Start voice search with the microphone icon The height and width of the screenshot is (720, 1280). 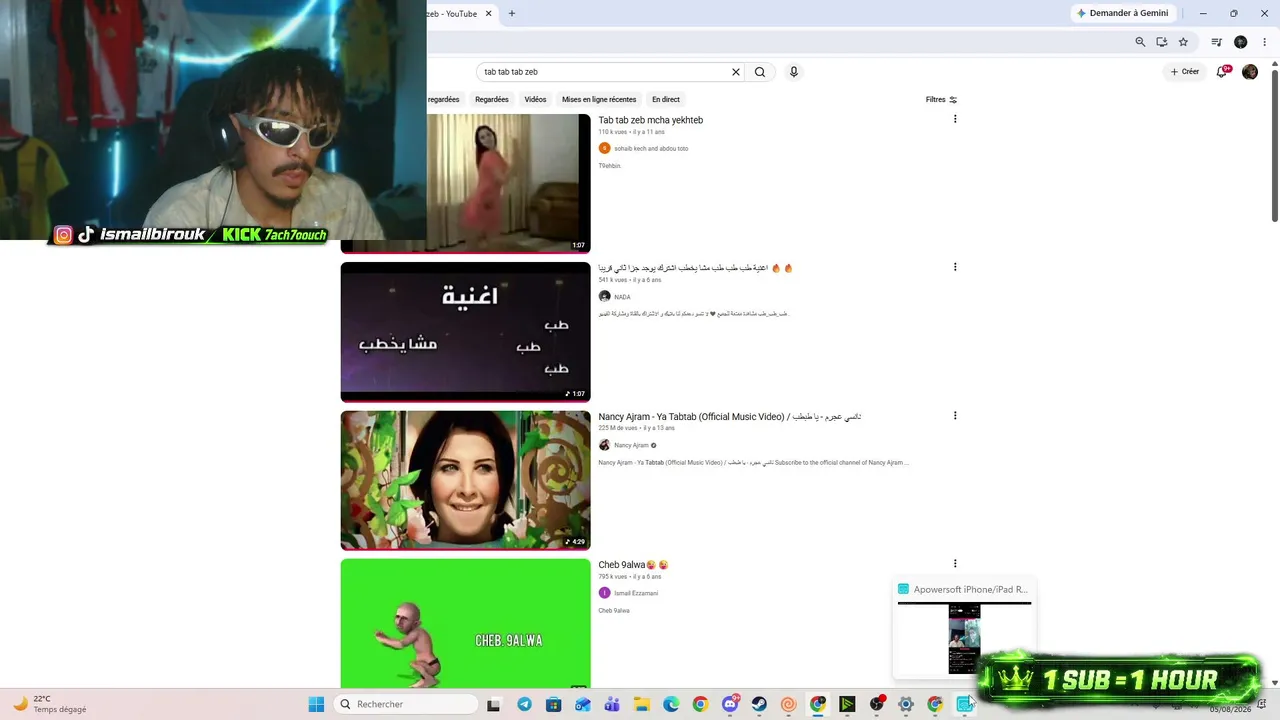[794, 72]
